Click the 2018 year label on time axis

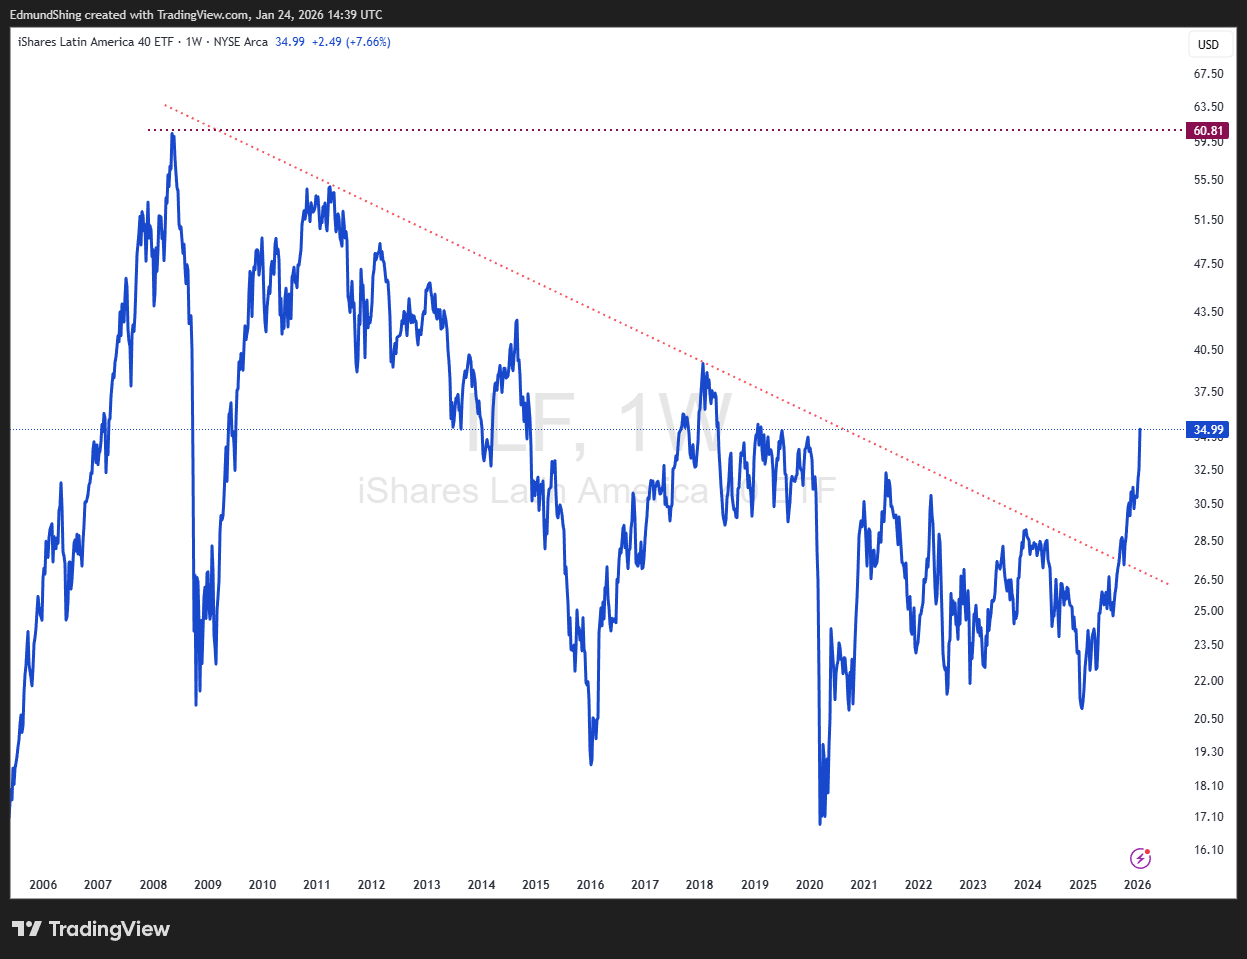pos(700,885)
